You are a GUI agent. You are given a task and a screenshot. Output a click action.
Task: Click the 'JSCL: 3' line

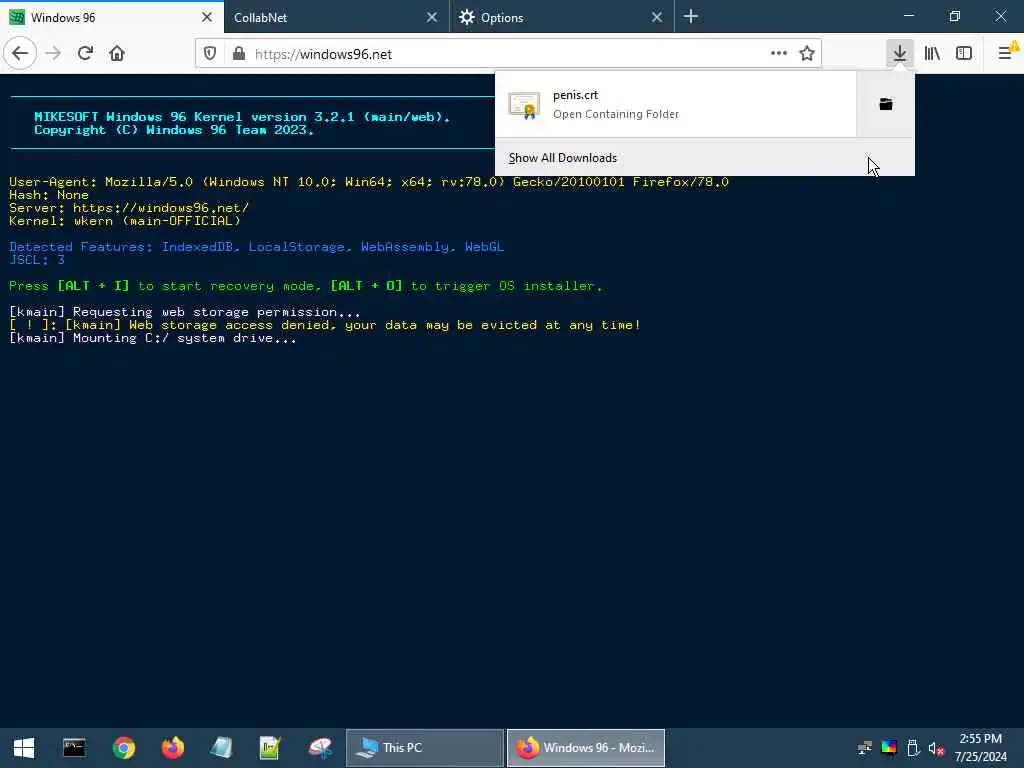(x=37, y=260)
